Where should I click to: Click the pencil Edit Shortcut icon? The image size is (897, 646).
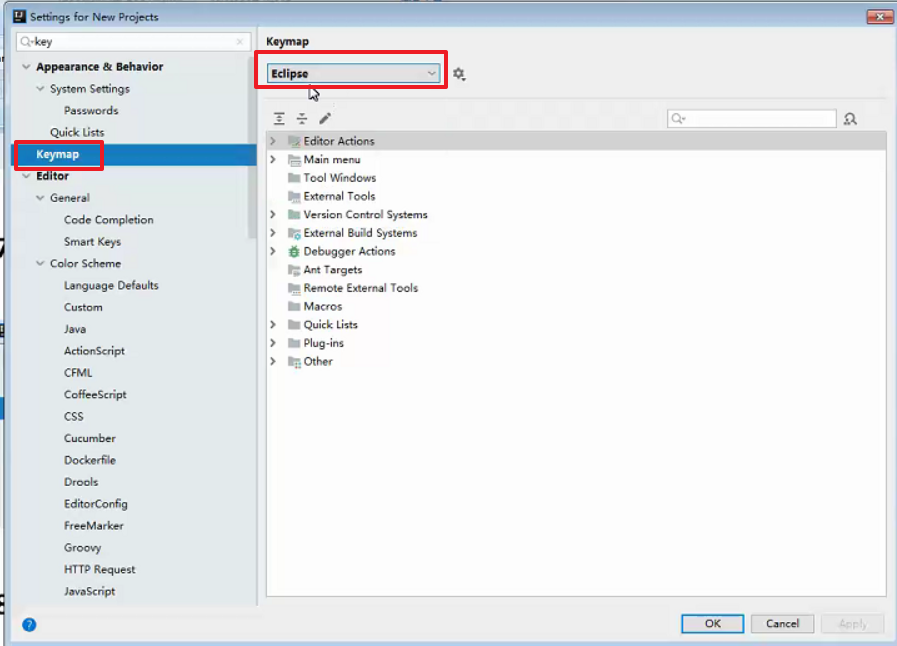(x=325, y=118)
